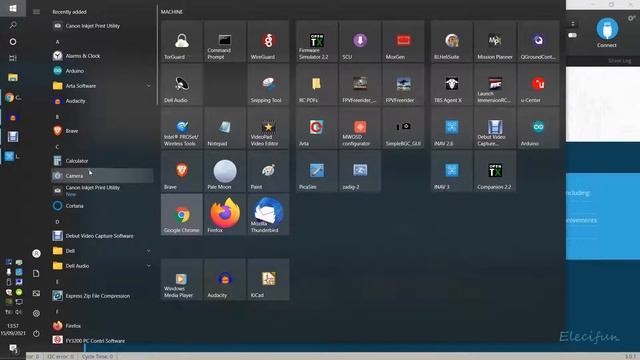Open the zadig-2 tile
This screenshot has width=640, height=360.
coord(360,171)
